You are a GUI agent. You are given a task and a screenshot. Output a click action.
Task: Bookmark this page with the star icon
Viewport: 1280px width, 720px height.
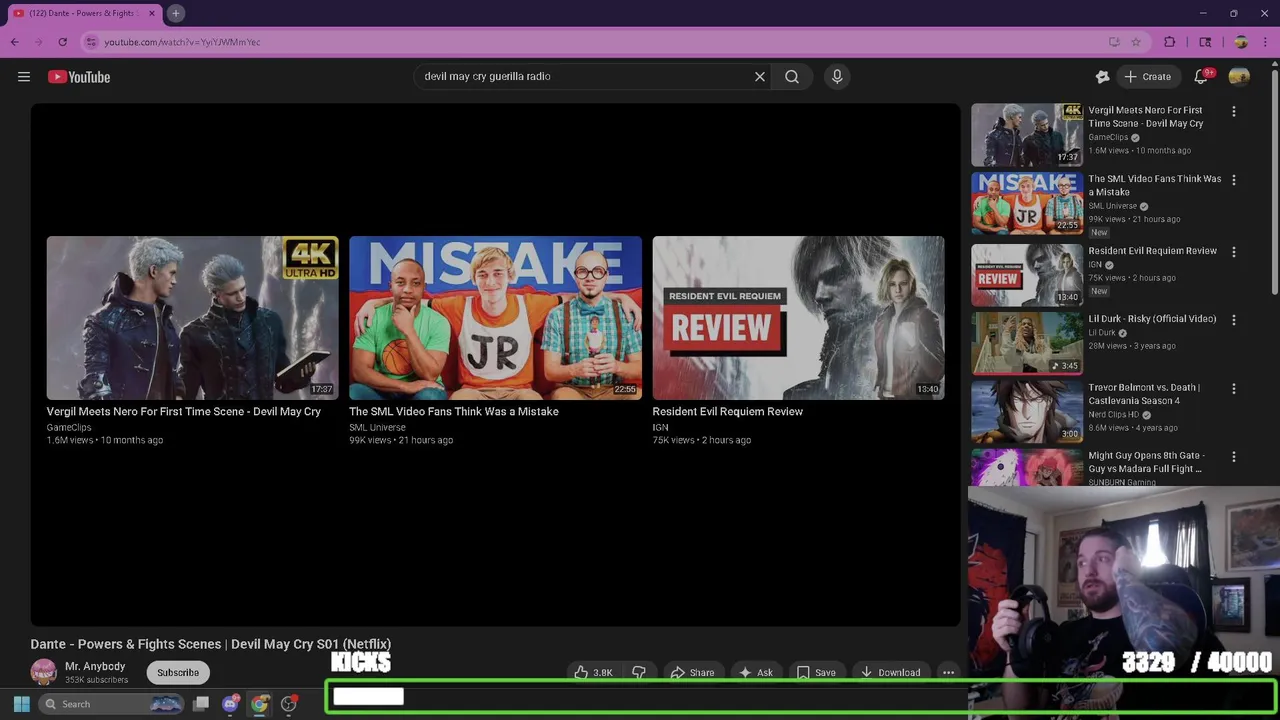click(1136, 42)
